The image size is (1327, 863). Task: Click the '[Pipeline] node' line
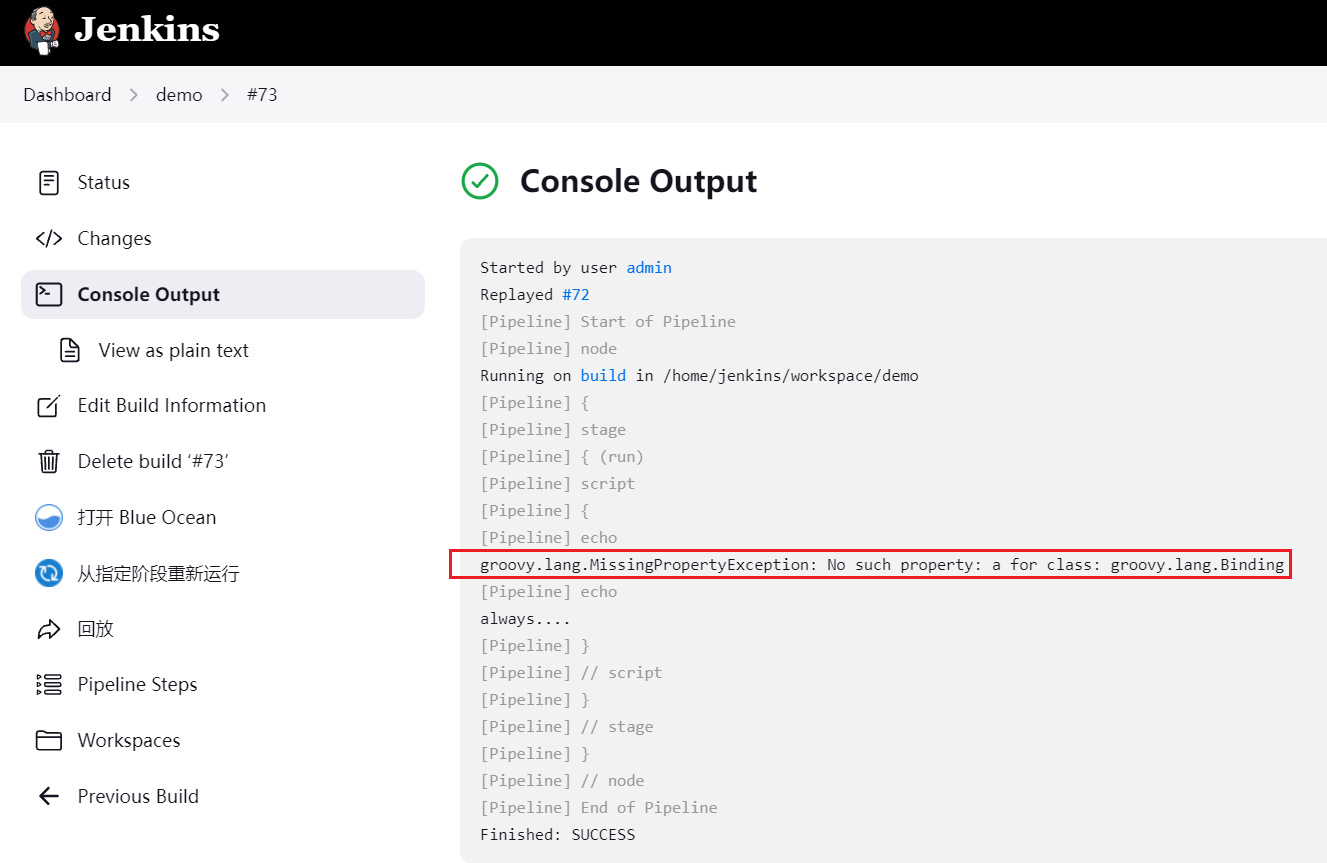pyautogui.click(x=548, y=349)
